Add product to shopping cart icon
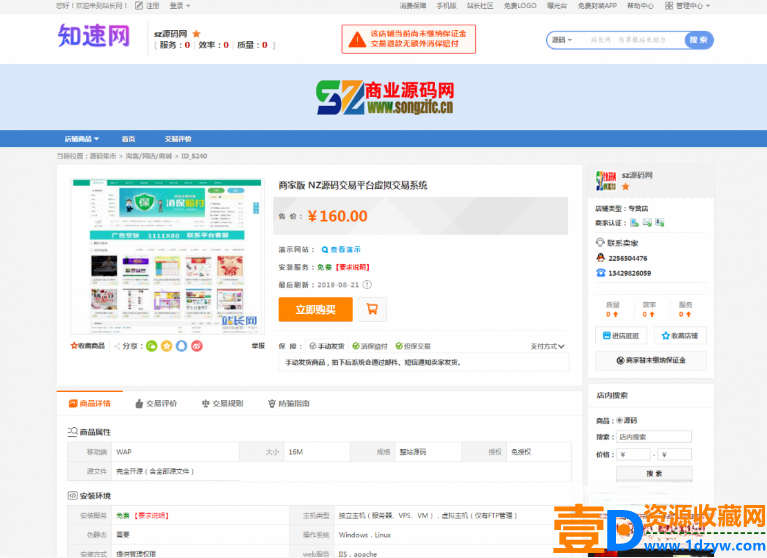The image size is (767, 558). tap(372, 309)
